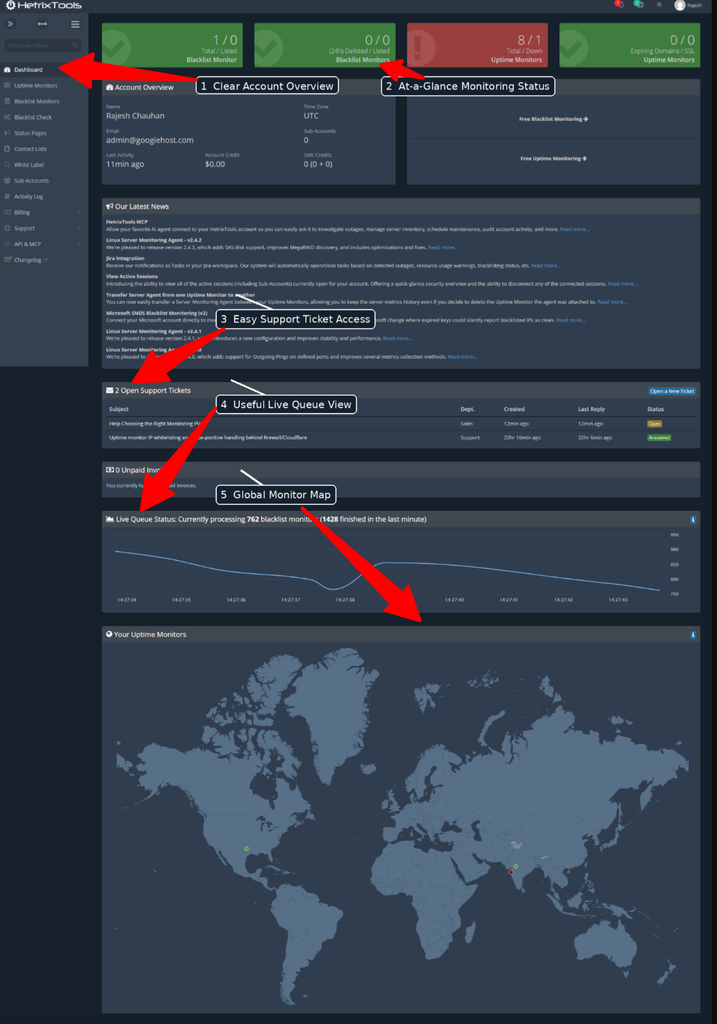The image size is (717, 1024).
Task: Click the HetrixTools logo
Action: pos(44,5)
